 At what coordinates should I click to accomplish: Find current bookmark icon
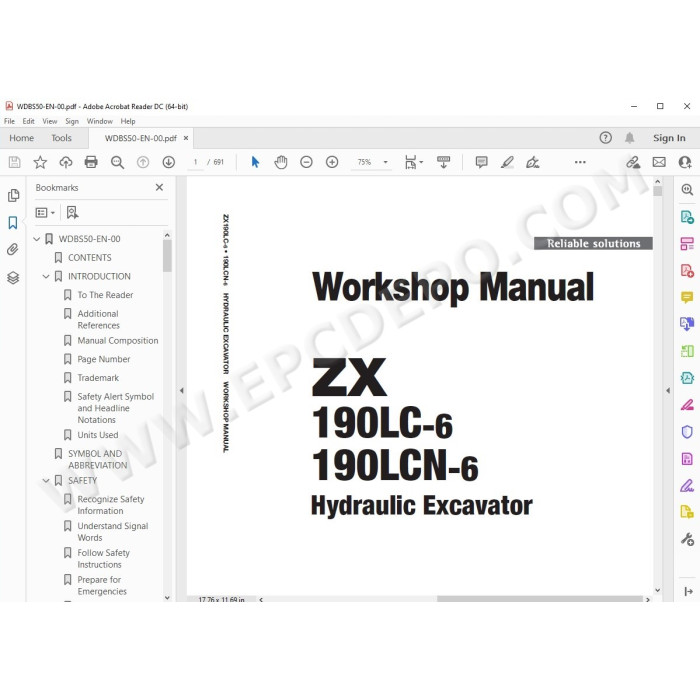pos(72,212)
